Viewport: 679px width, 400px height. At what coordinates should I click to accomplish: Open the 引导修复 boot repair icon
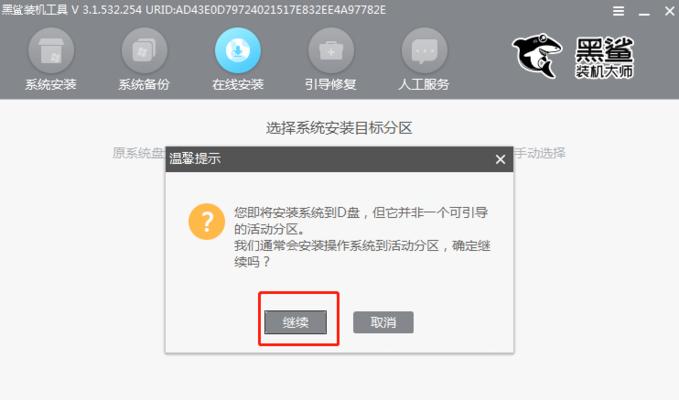coord(331,51)
